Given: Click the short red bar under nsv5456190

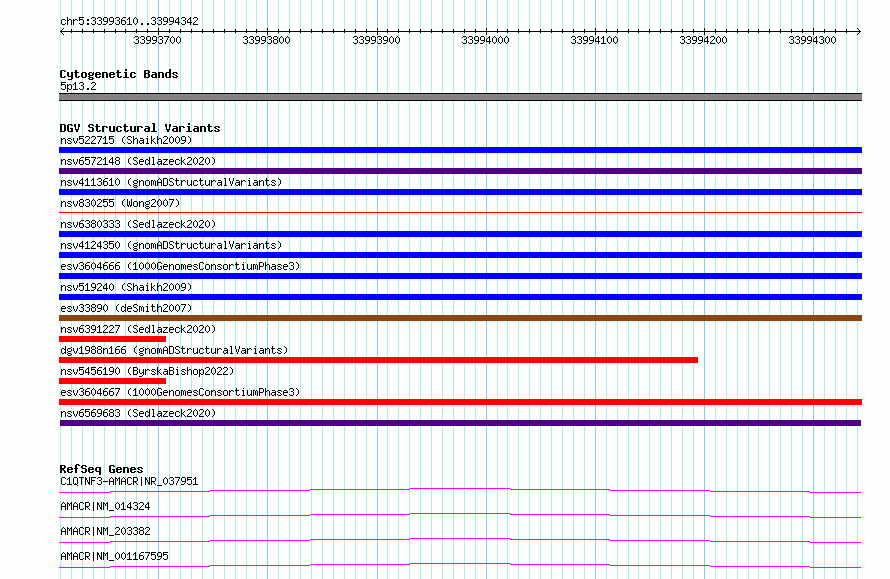Looking at the screenshot, I should point(112,381).
